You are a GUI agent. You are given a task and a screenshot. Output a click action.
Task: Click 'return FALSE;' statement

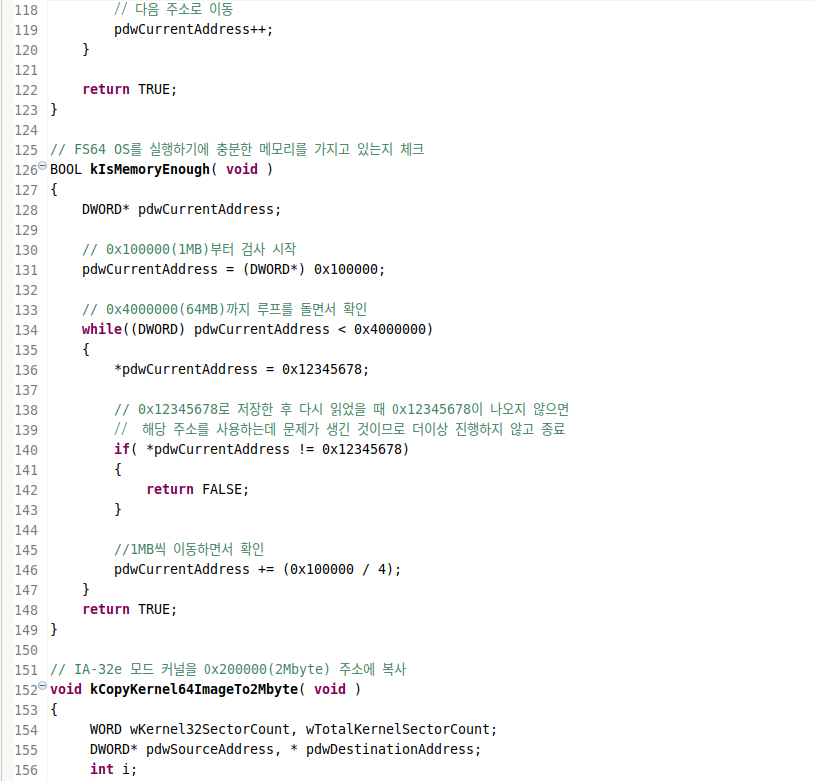(198, 490)
